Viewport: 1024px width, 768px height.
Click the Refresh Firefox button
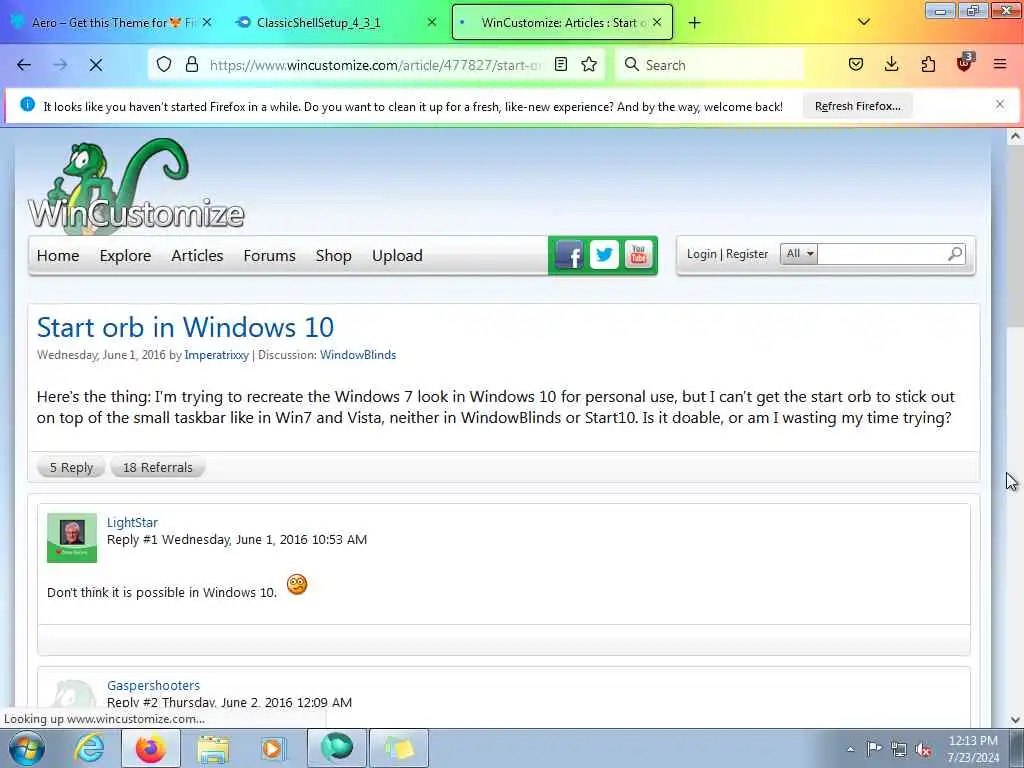[x=857, y=106]
